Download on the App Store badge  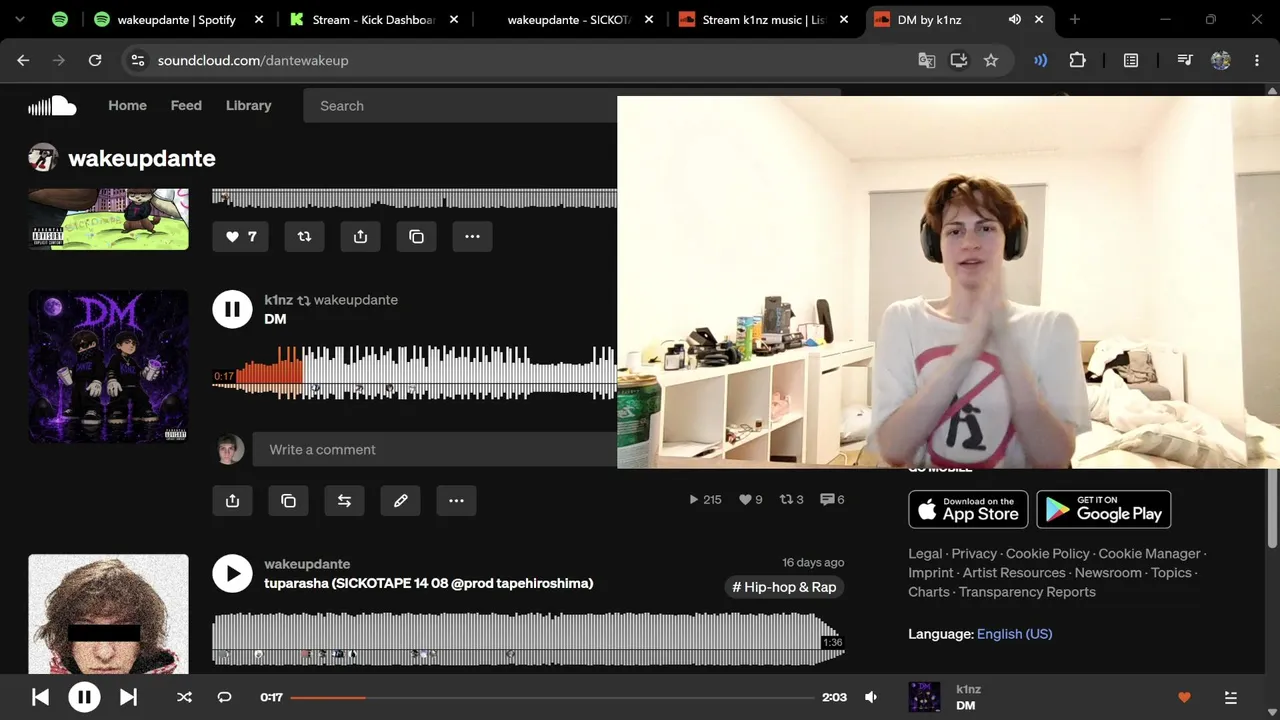tap(968, 509)
